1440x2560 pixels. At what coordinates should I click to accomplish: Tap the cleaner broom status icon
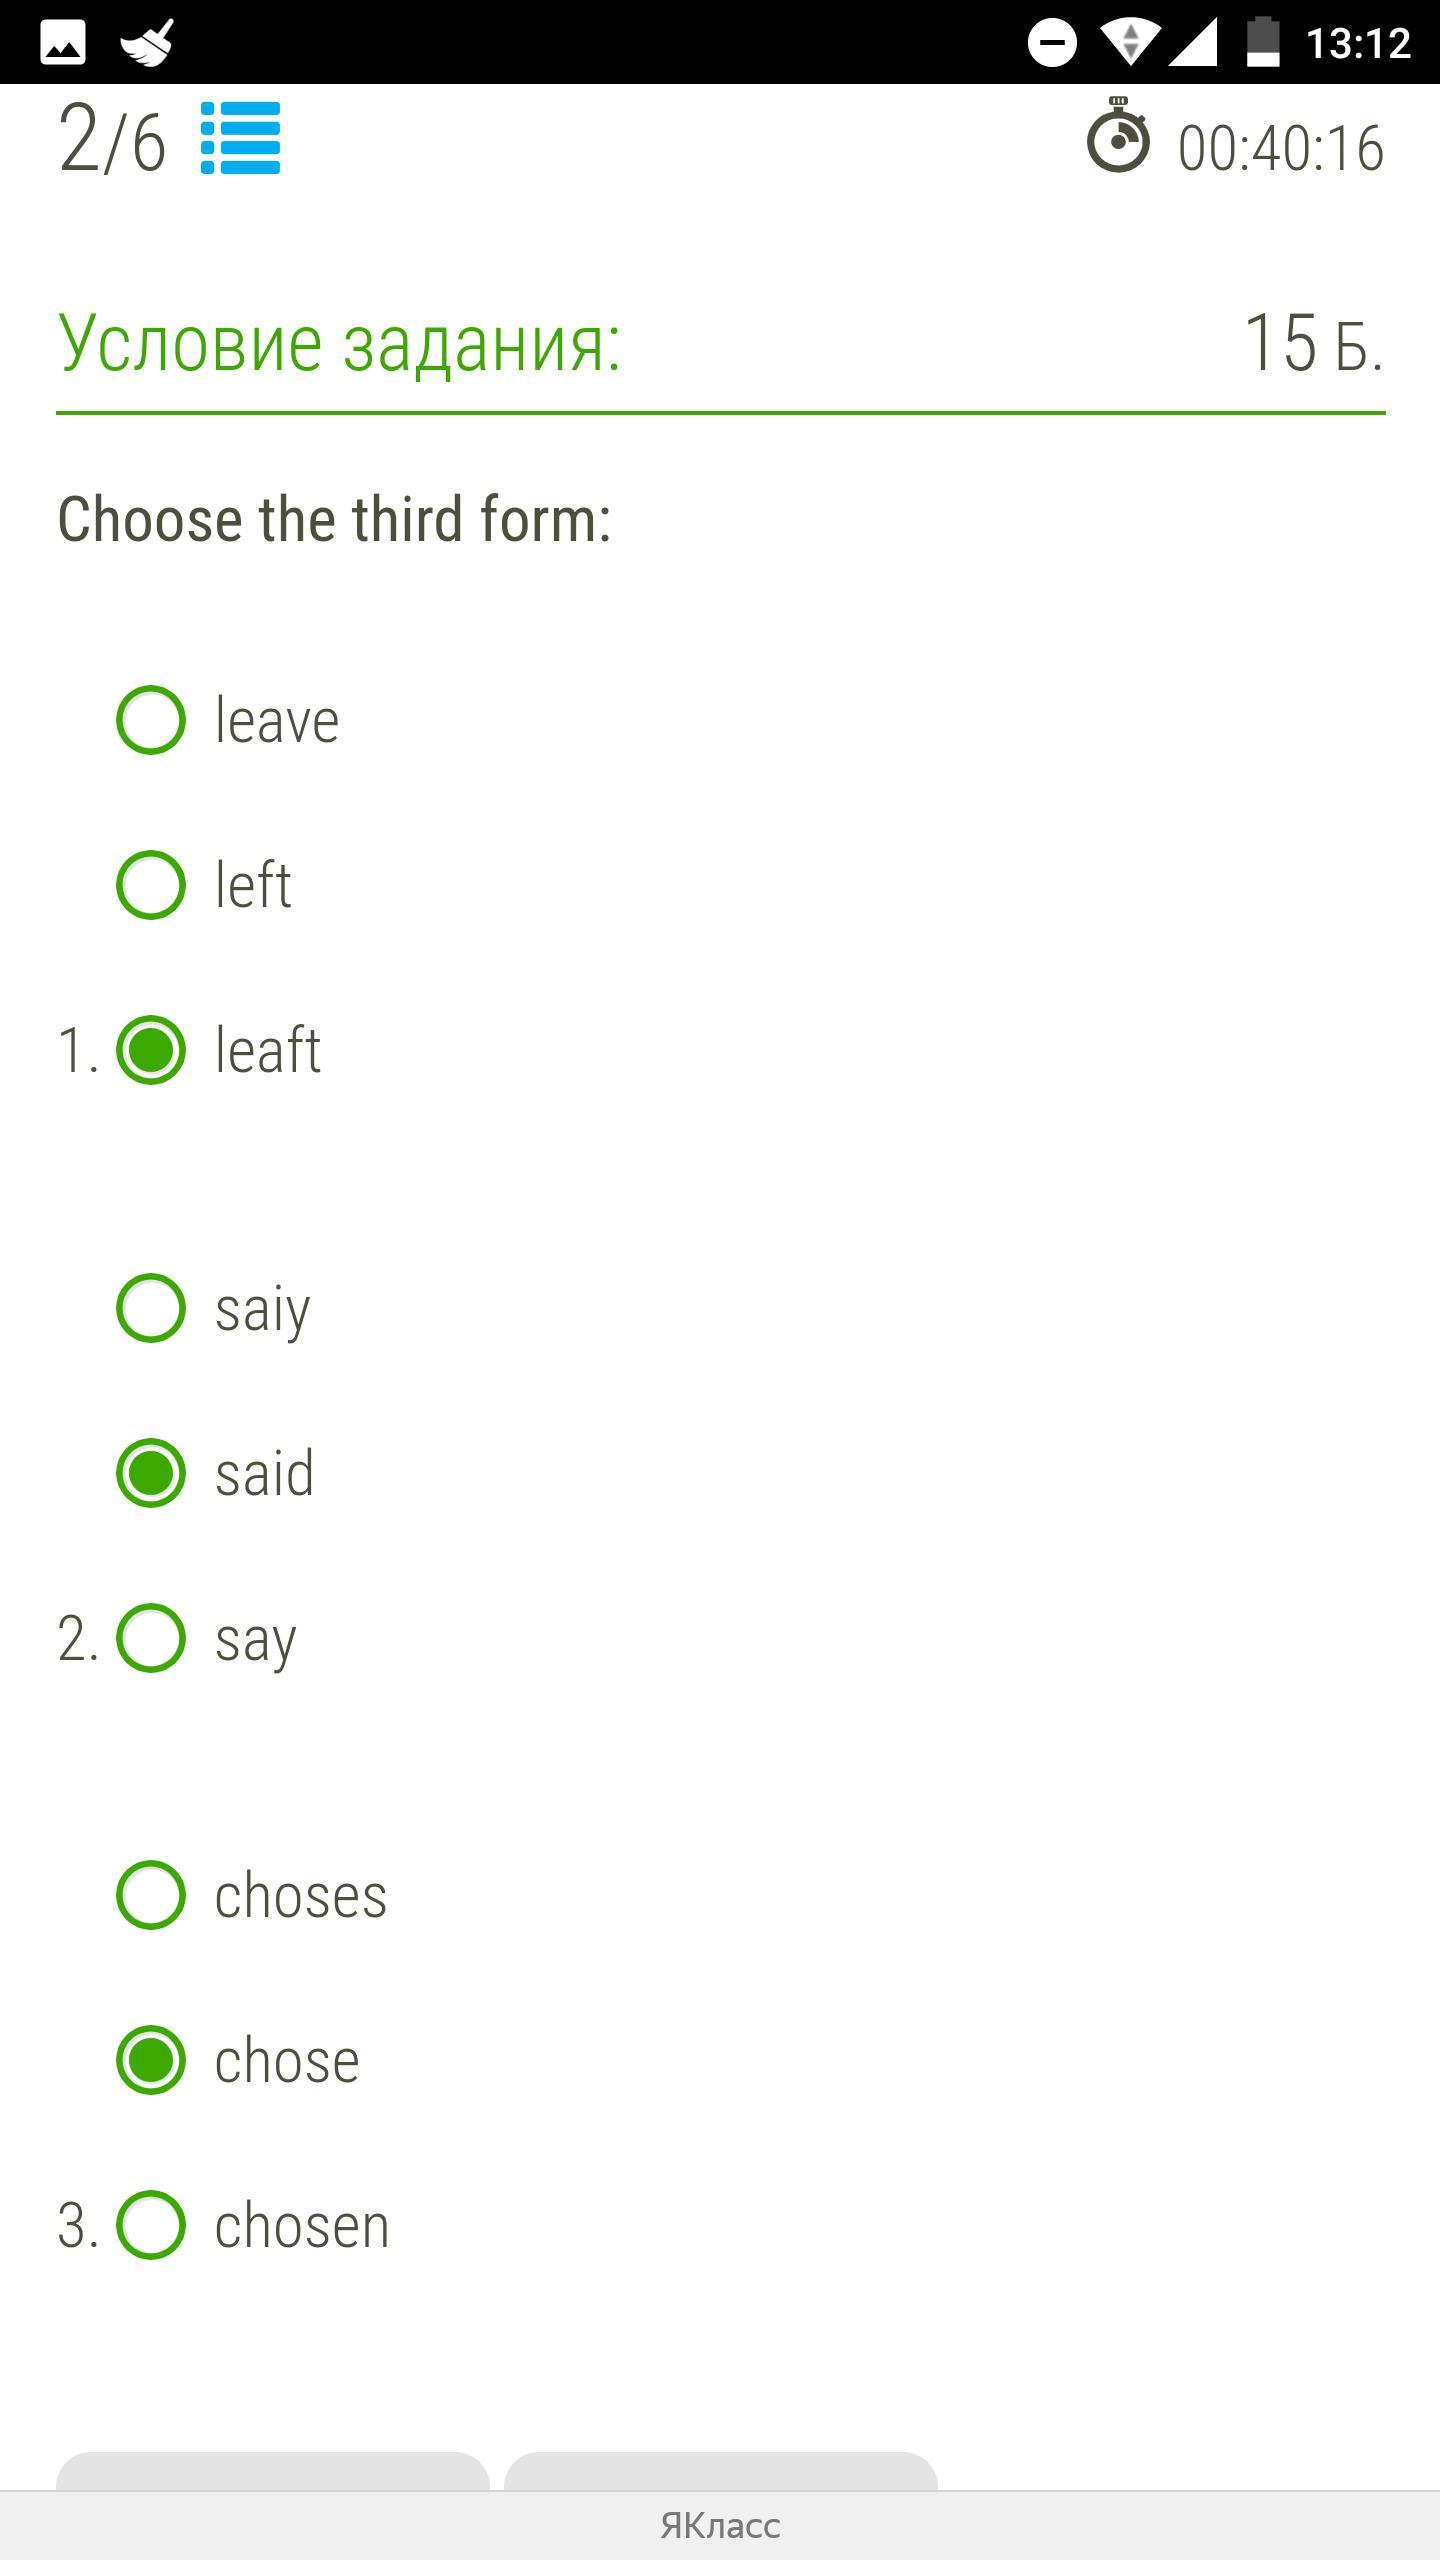tap(147, 43)
